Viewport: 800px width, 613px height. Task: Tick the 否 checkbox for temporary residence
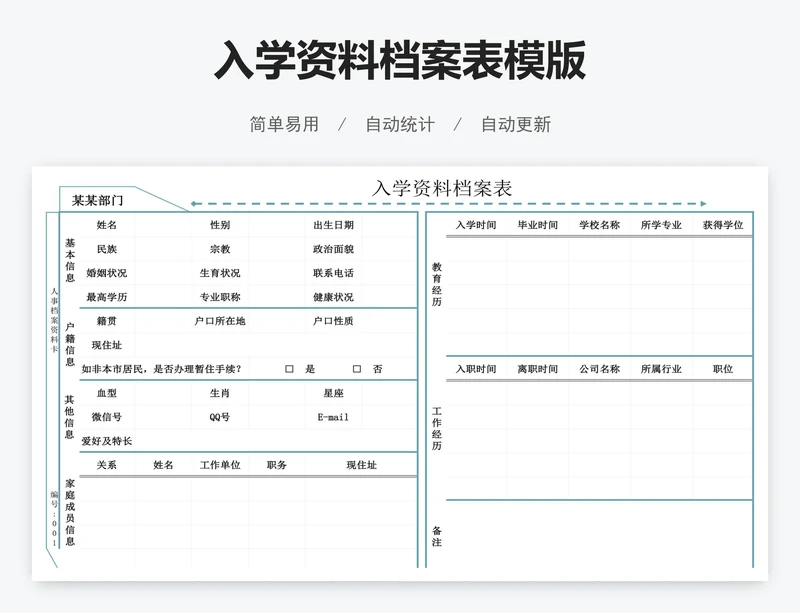357,369
